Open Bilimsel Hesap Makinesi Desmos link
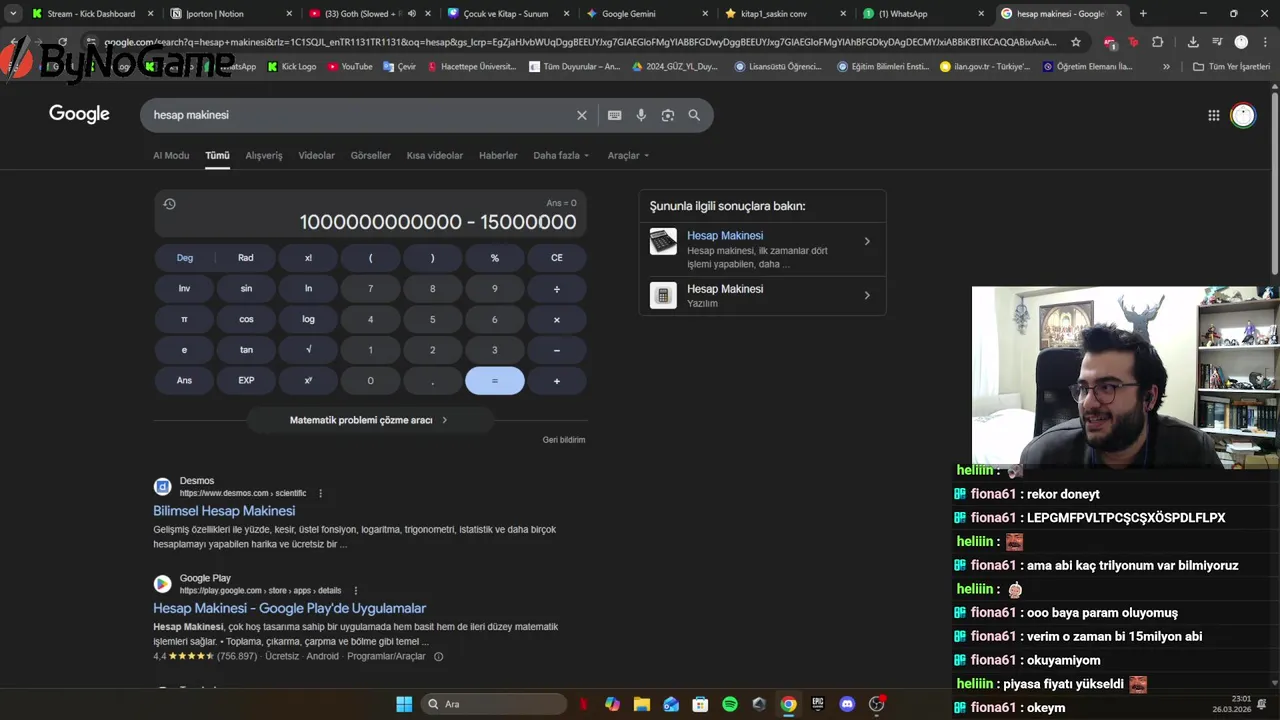This screenshot has width=1280, height=720. (x=224, y=511)
